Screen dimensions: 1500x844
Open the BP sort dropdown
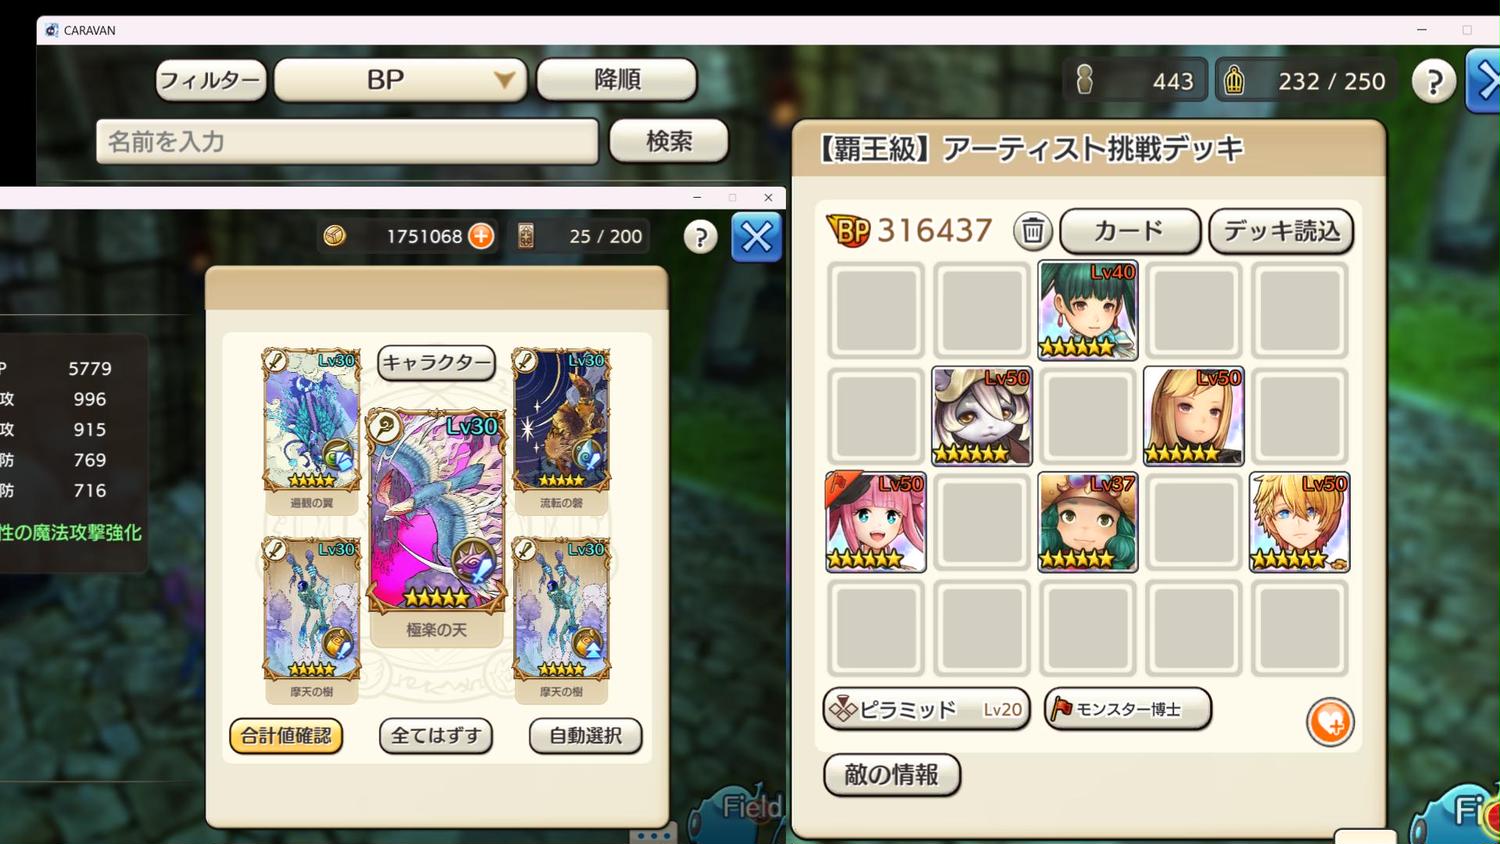pyautogui.click(x=400, y=80)
